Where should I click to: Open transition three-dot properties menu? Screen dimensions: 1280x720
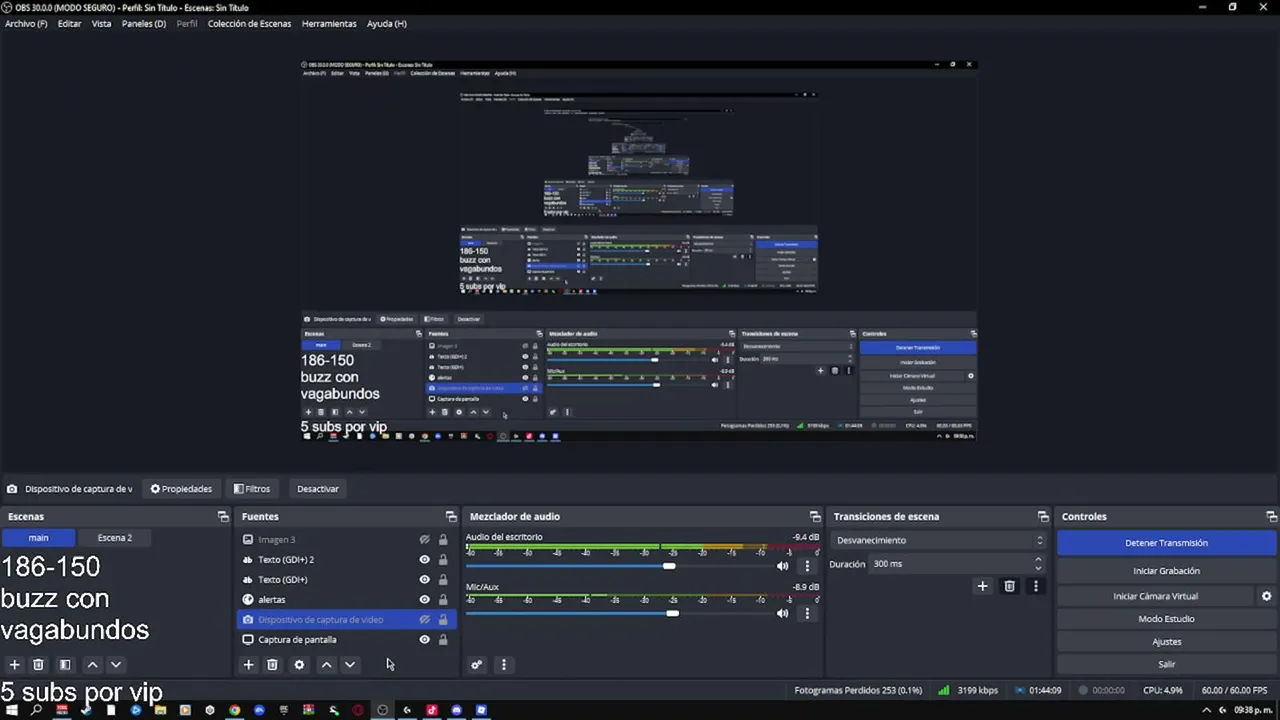click(1035, 586)
